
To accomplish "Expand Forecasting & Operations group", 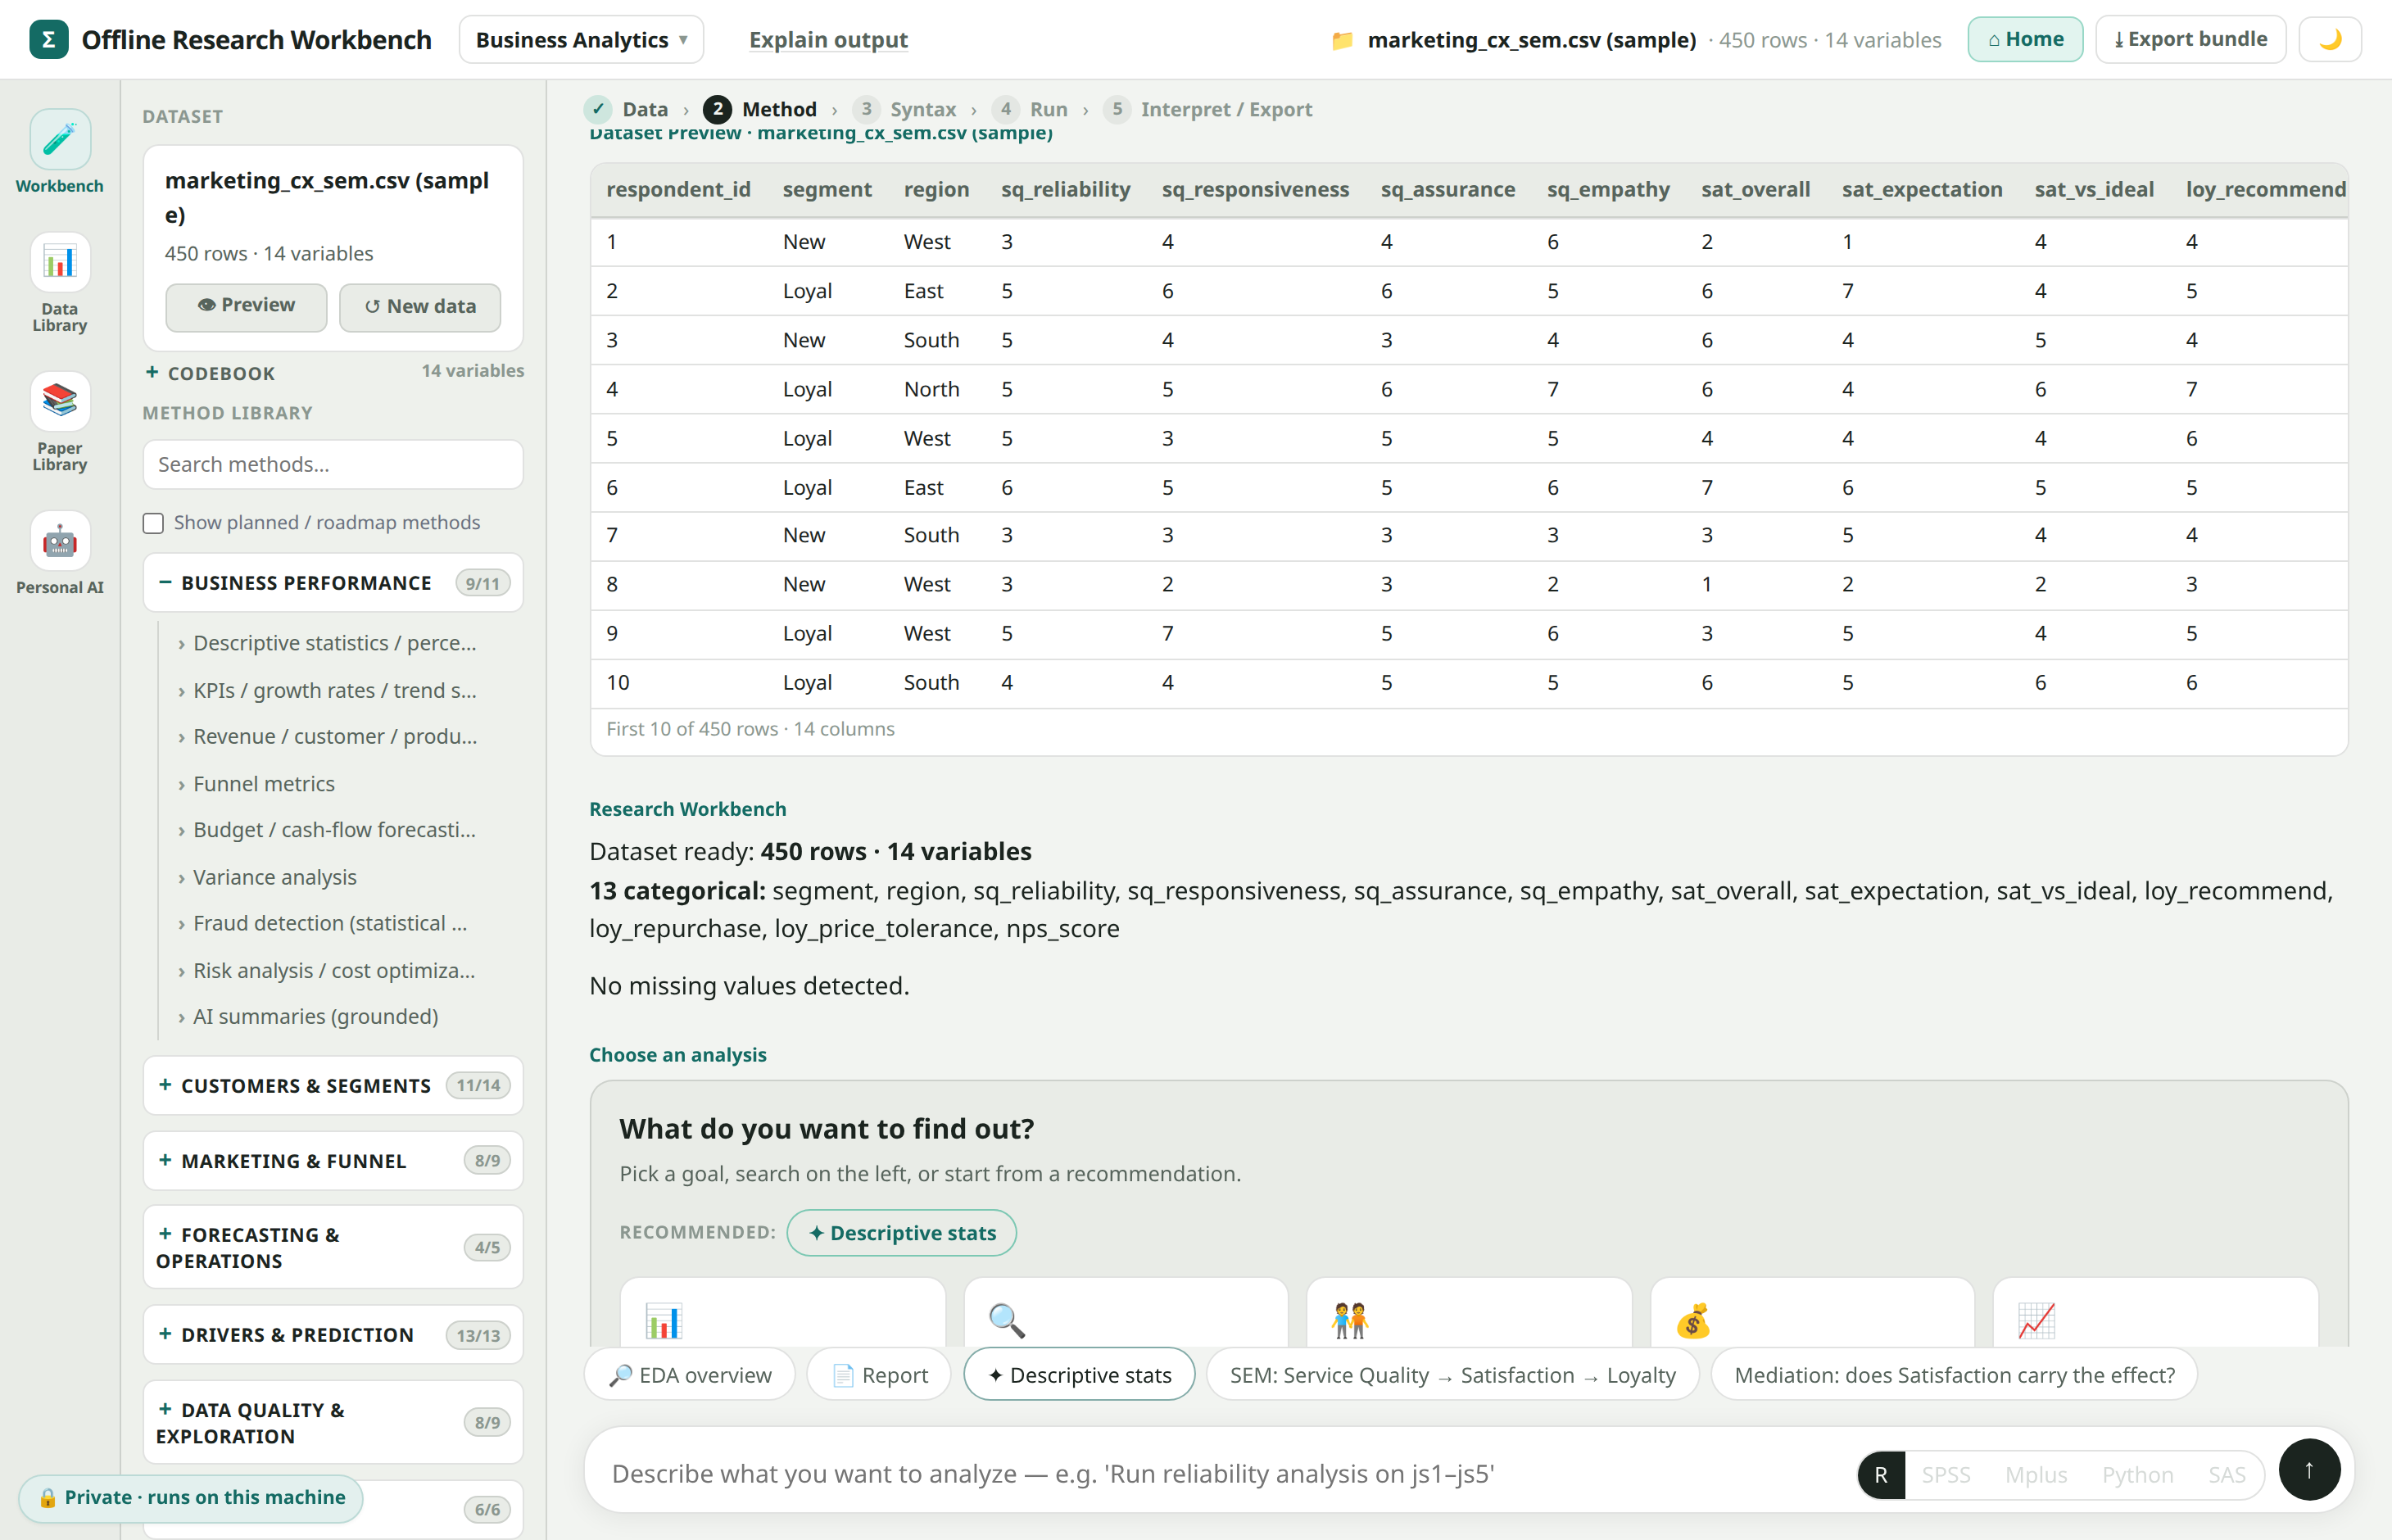I will (333, 1248).
